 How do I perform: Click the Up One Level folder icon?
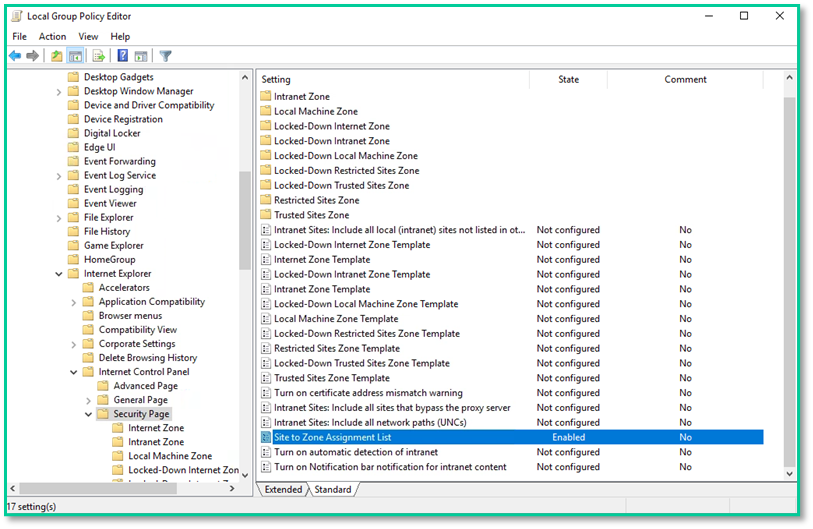[57, 56]
